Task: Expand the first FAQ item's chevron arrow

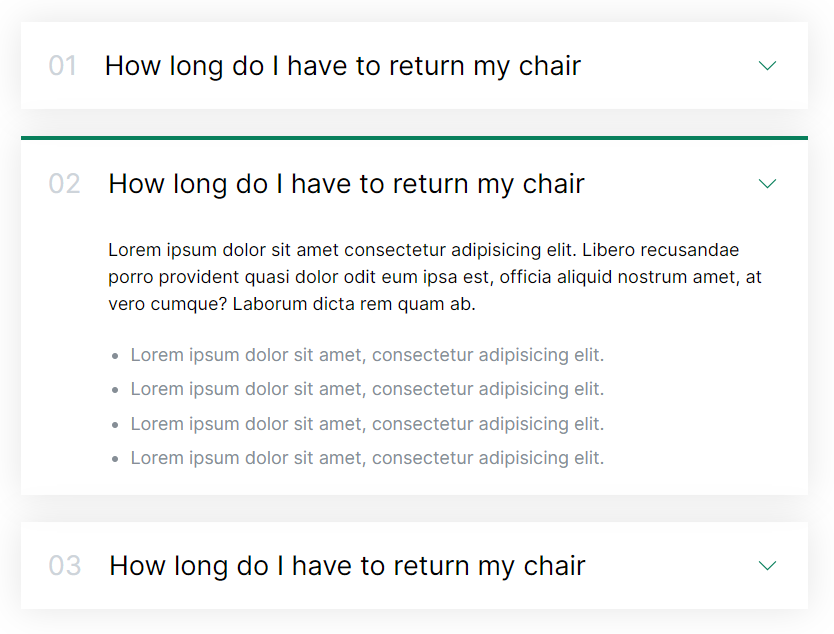Action: [x=767, y=66]
